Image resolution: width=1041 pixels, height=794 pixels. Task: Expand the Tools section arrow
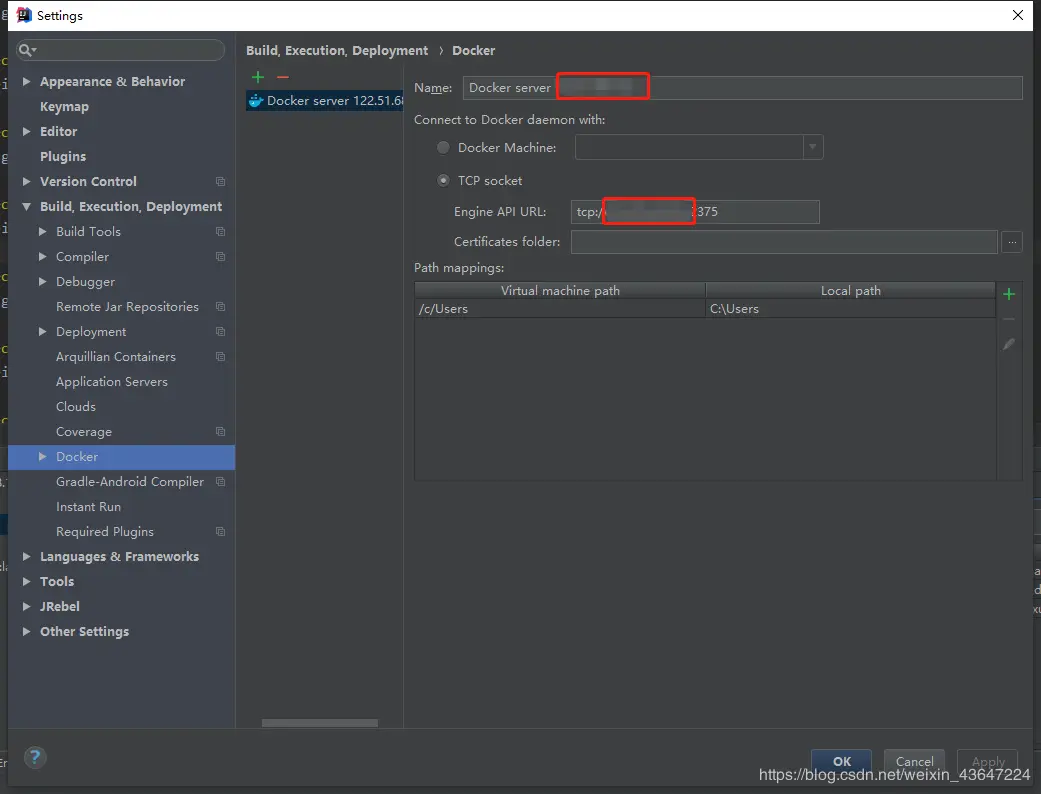27,582
